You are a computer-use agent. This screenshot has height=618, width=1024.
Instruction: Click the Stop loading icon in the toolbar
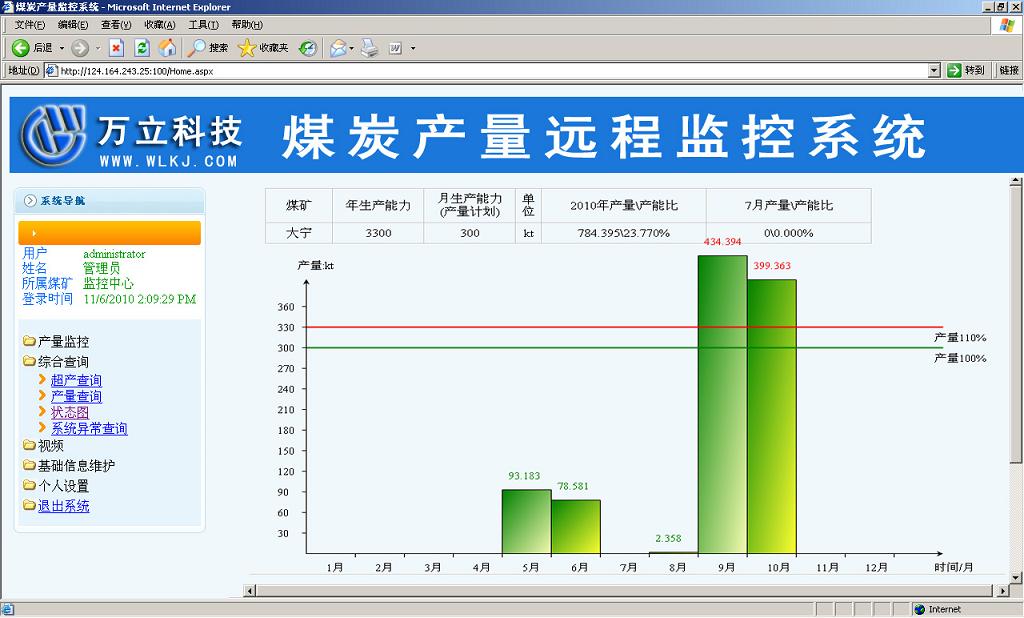[116, 47]
